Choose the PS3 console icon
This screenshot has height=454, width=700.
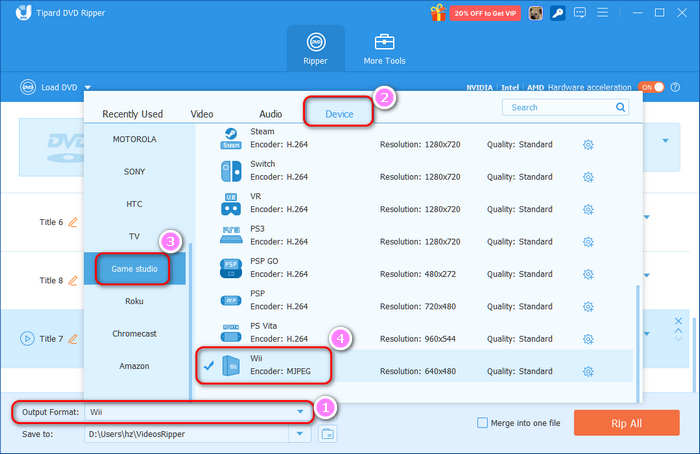[231, 235]
